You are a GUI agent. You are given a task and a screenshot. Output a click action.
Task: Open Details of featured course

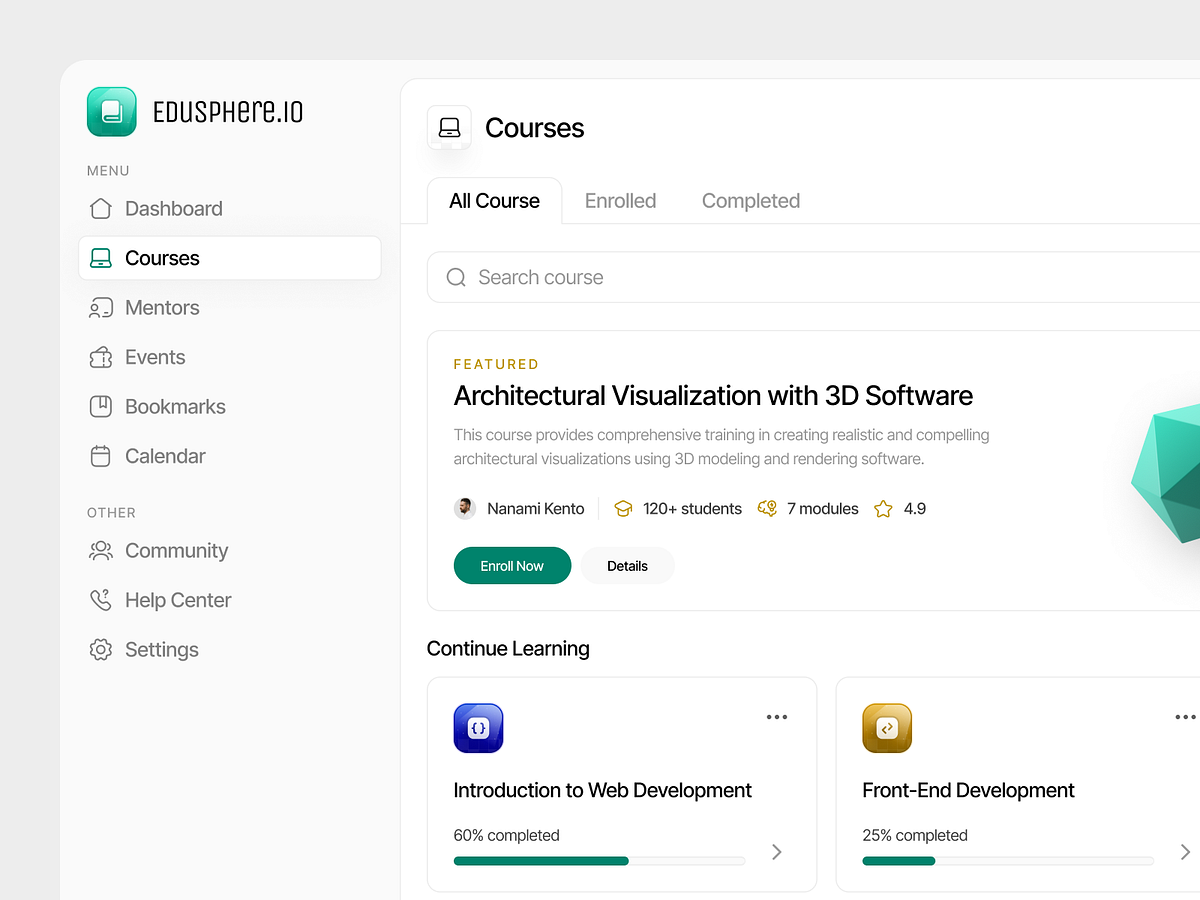(x=627, y=566)
